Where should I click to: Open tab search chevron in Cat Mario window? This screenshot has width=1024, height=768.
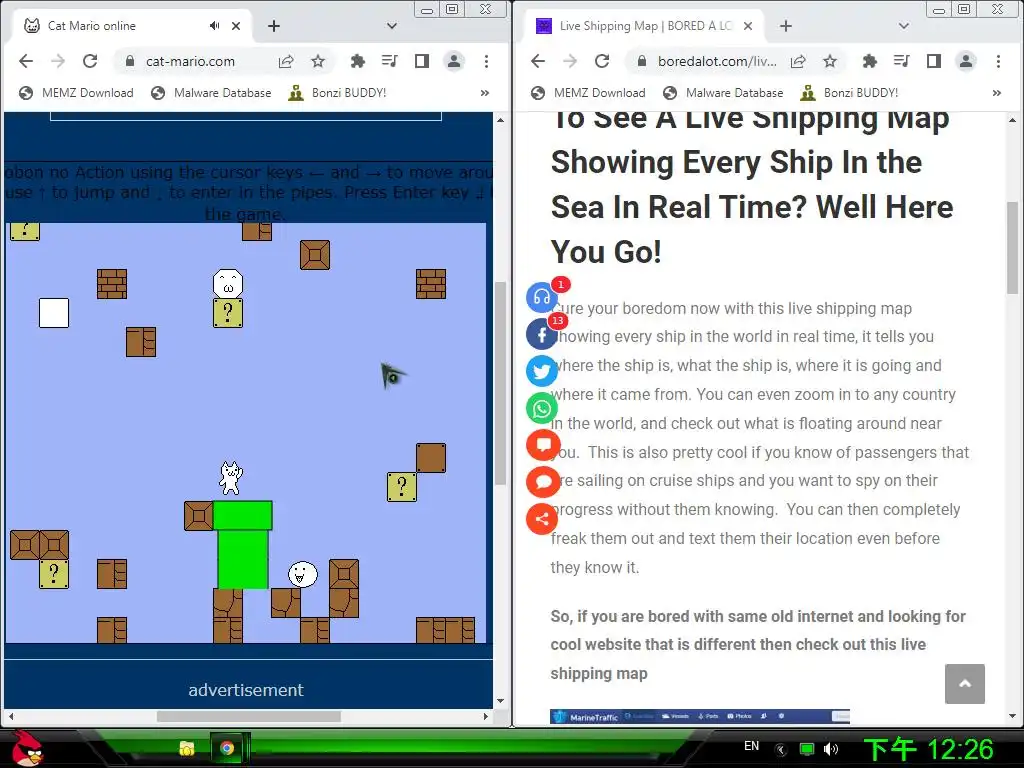(x=392, y=26)
